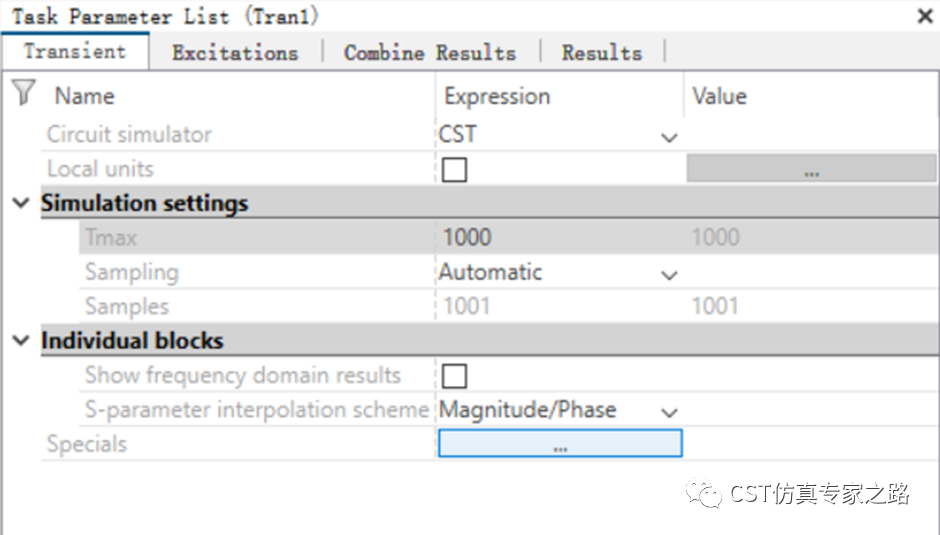Switch to the Excitations tab

[235, 53]
